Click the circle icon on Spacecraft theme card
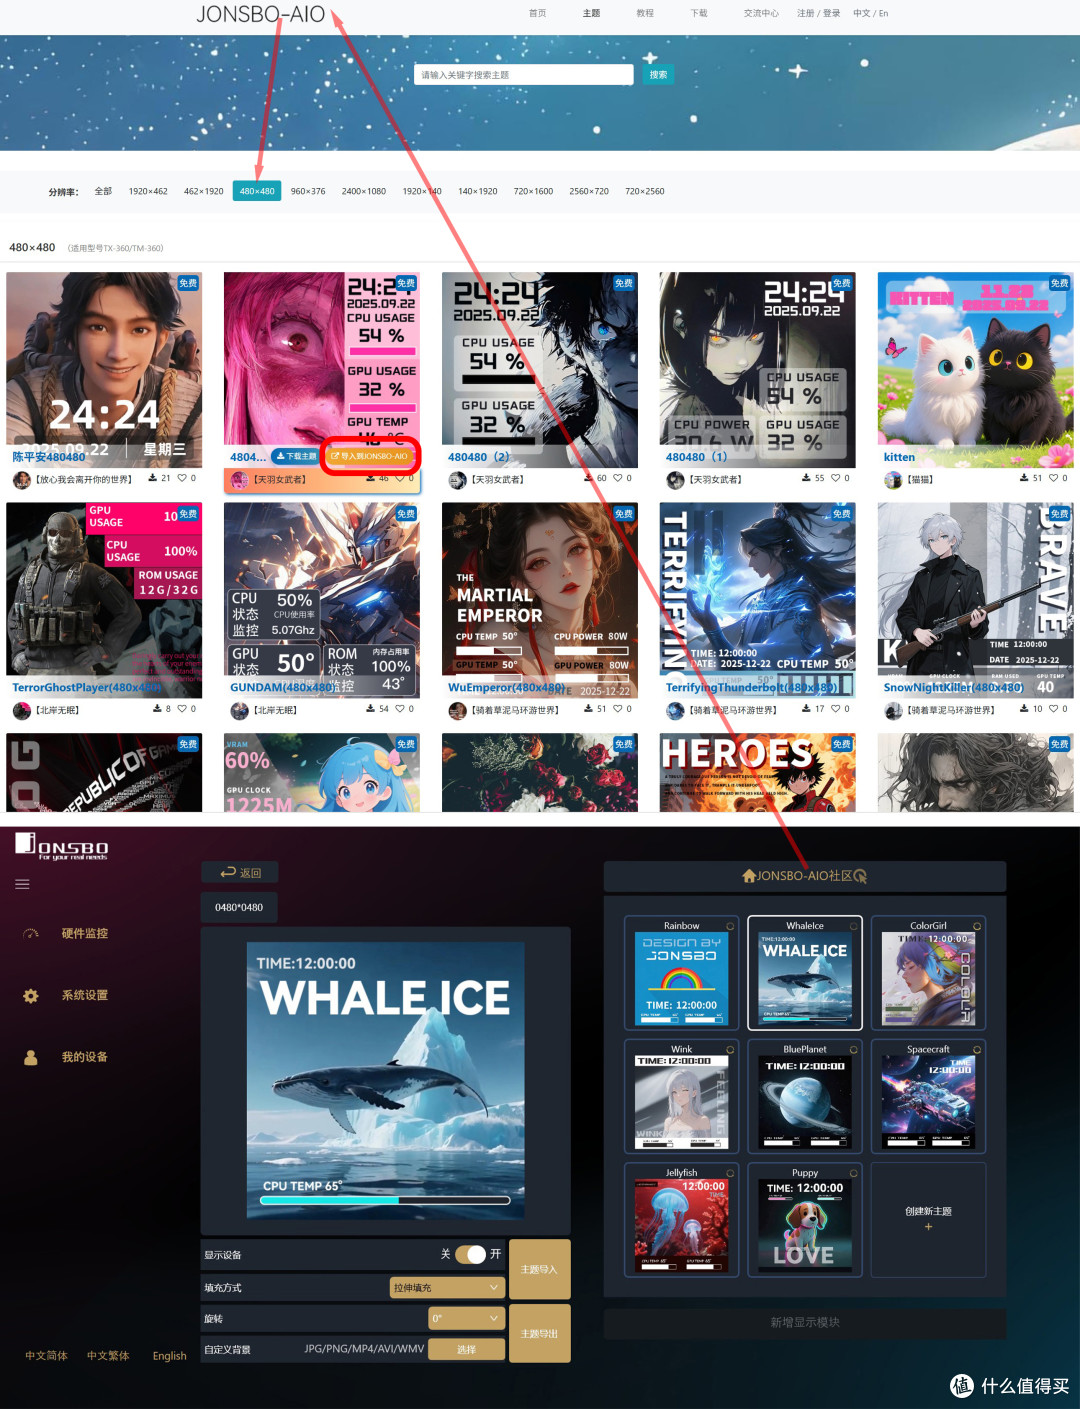 click(x=977, y=1049)
